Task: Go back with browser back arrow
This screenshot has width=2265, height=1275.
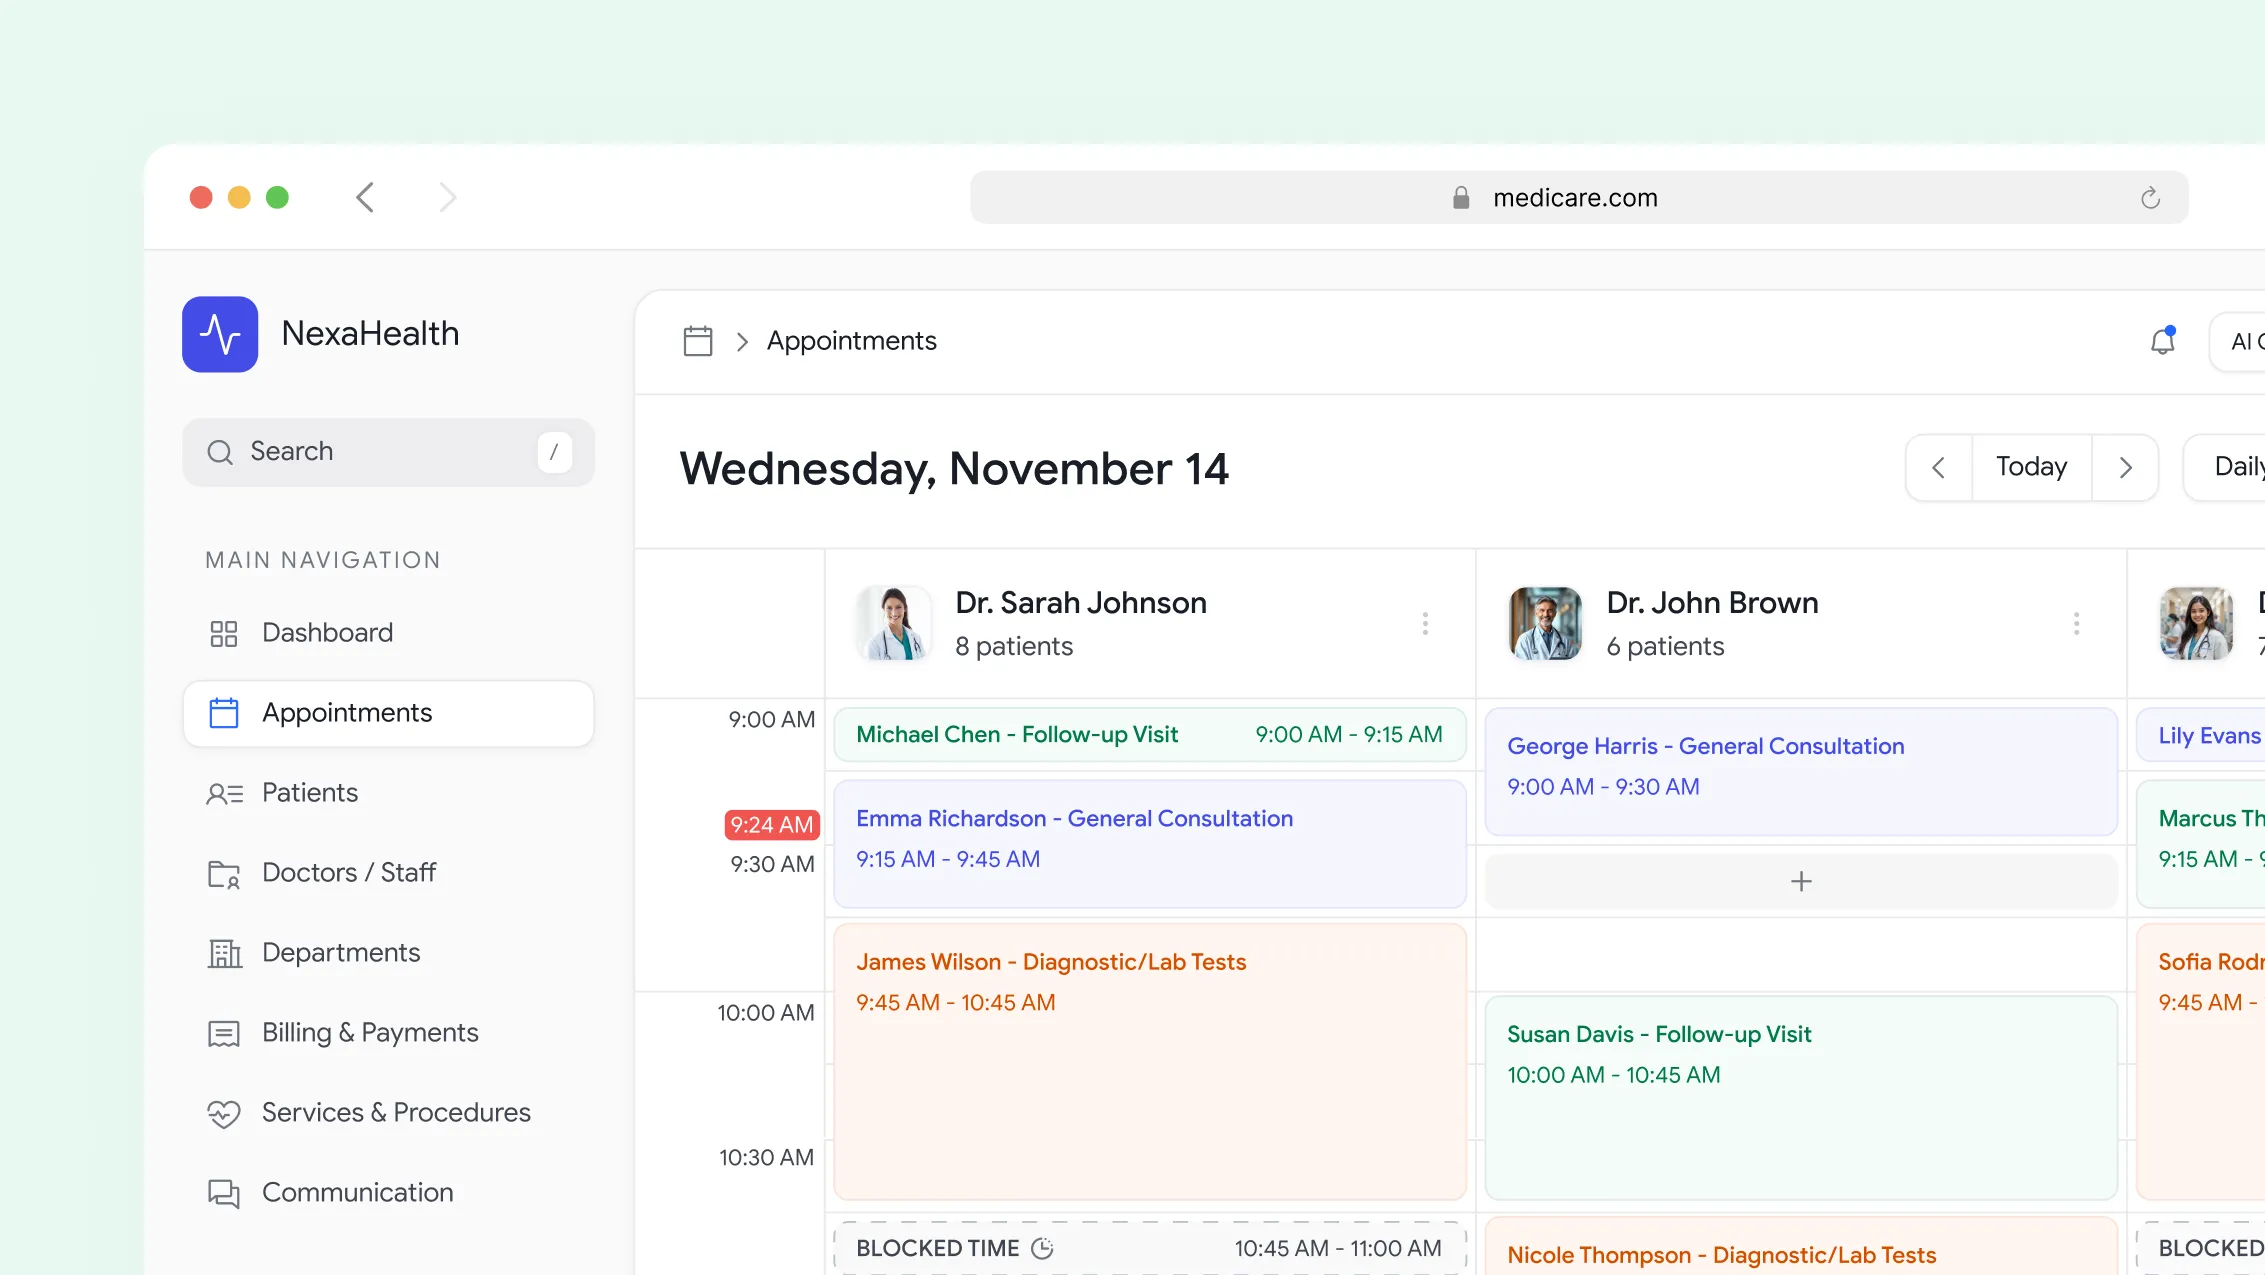Action: 365,197
